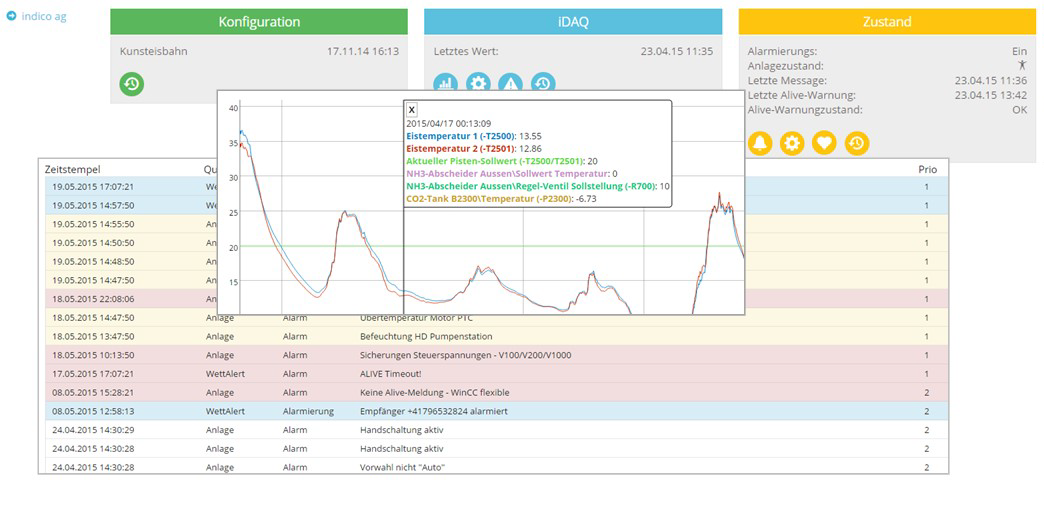
Task: Click the ALIVE Timeout! message
Action: [392, 374]
